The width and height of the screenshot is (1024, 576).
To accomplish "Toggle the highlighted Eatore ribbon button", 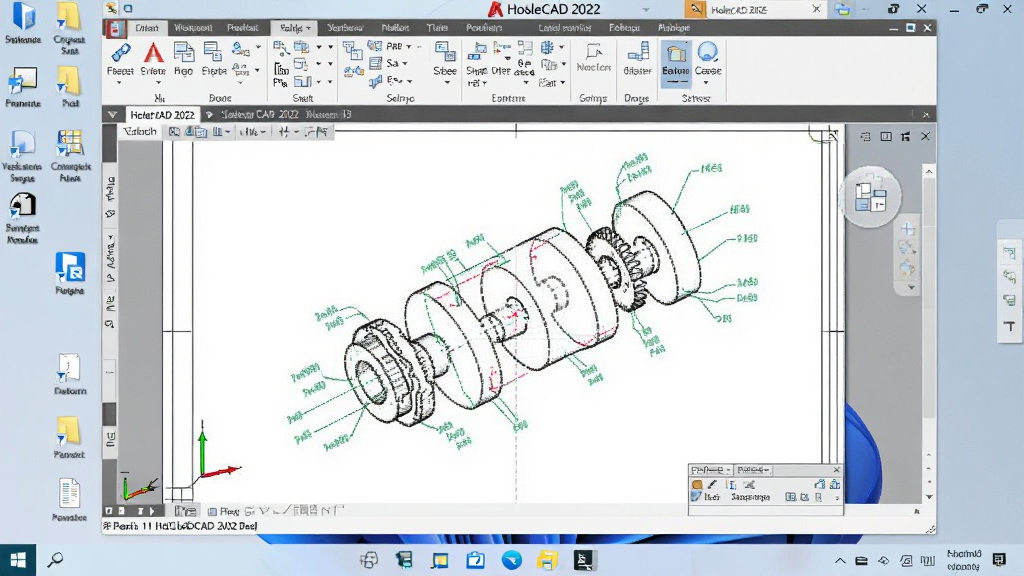I will (x=675, y=63).
